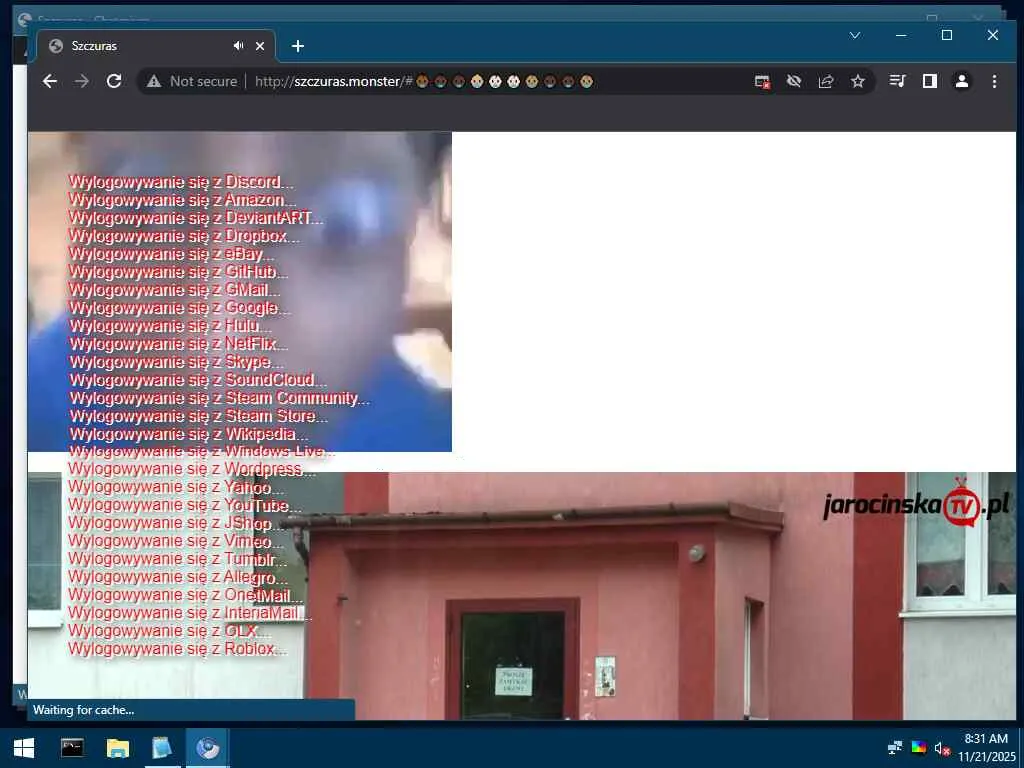Click the 'Wylogowywanie się z Roblox' line
Image resolution: width=1024 pixels, height=768 pixels.
pyautogui.click(x=177, y=649)
